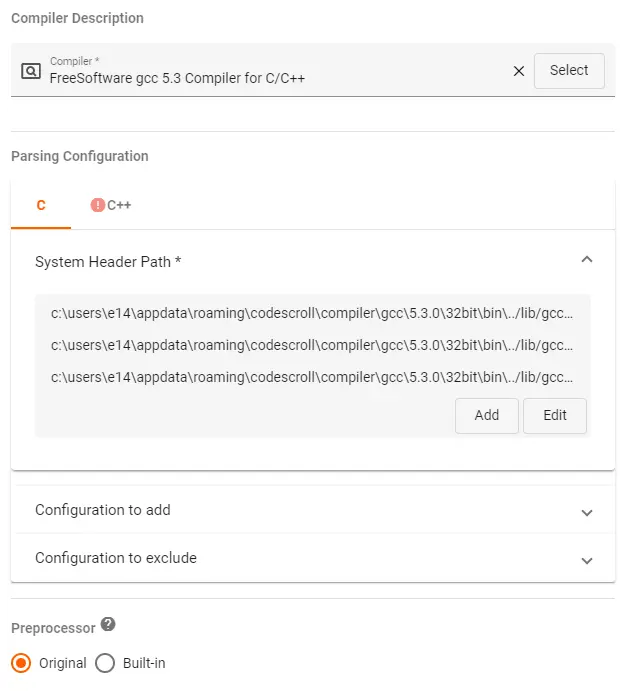
Task: Click the warning icon on C++ tab
Action: point(98,205)
